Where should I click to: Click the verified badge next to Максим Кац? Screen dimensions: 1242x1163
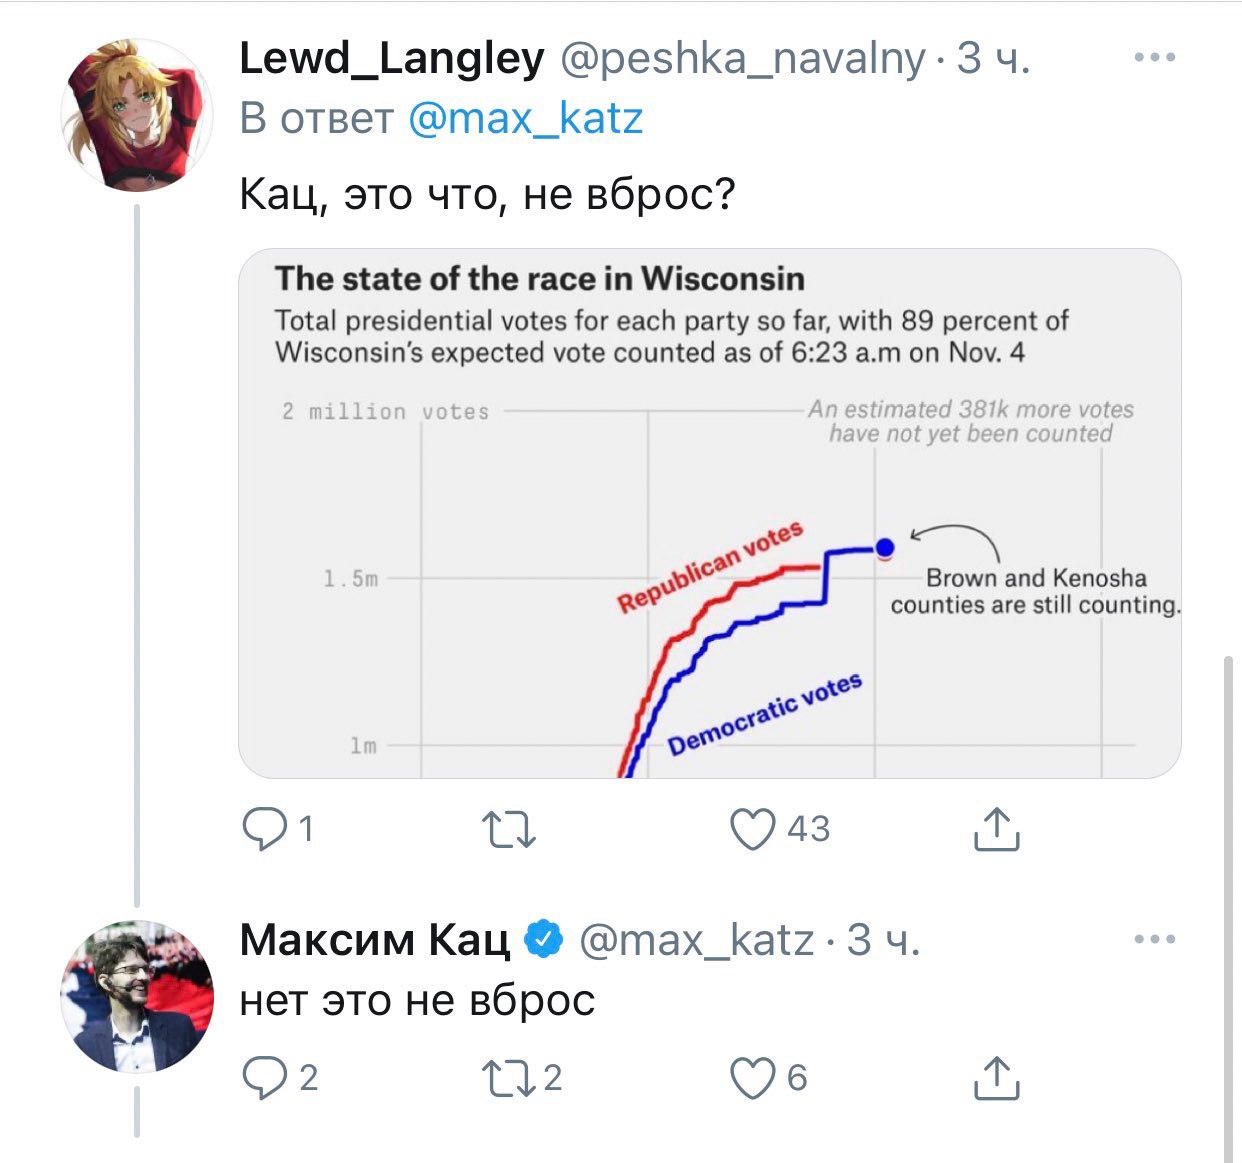544,940
